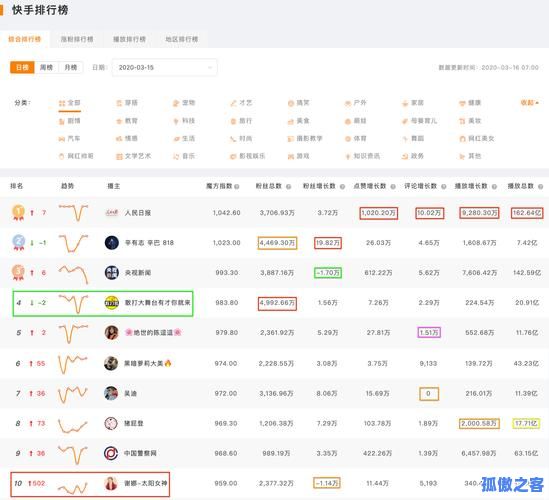Click the 旅行 category icon
Viewport: 549px width, 500px height.
(233, 121)
